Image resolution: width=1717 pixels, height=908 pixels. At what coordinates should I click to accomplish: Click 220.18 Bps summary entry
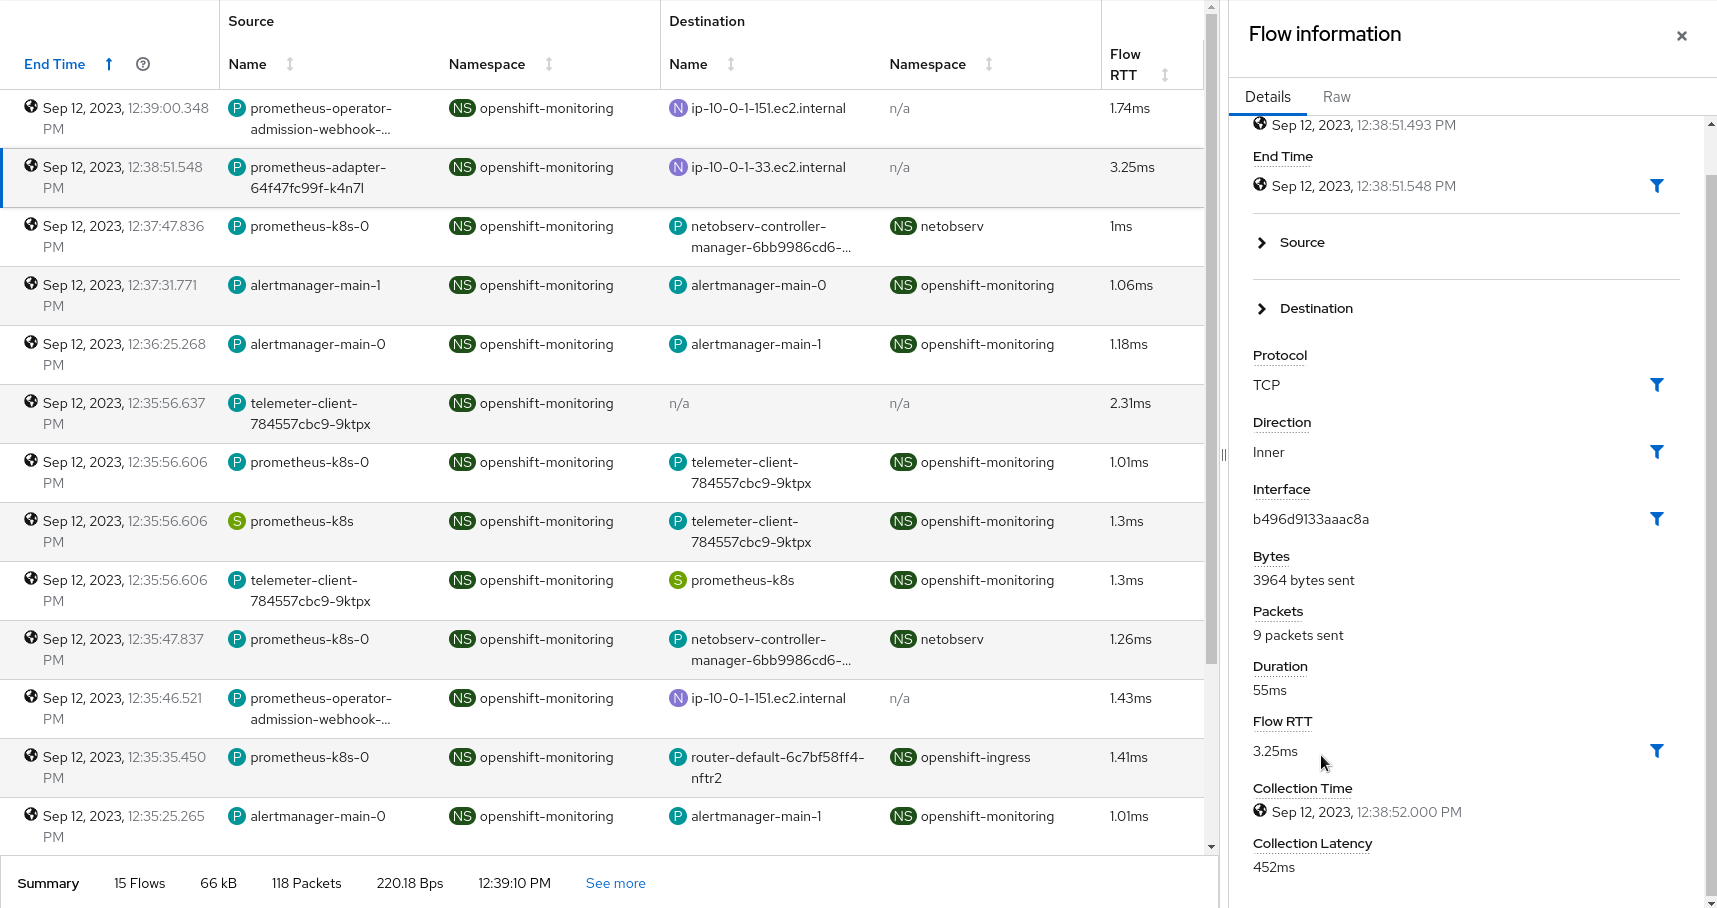[x=410, y=883]
